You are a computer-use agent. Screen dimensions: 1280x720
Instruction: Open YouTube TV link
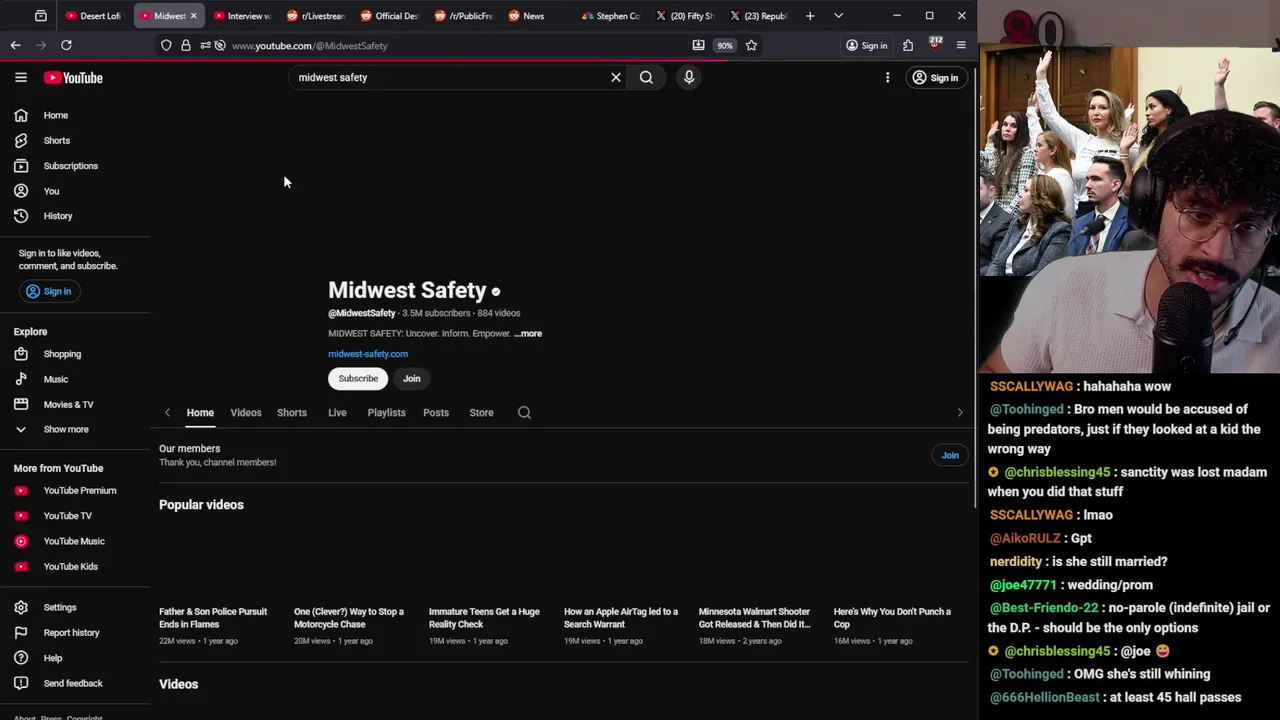(67, 516)
